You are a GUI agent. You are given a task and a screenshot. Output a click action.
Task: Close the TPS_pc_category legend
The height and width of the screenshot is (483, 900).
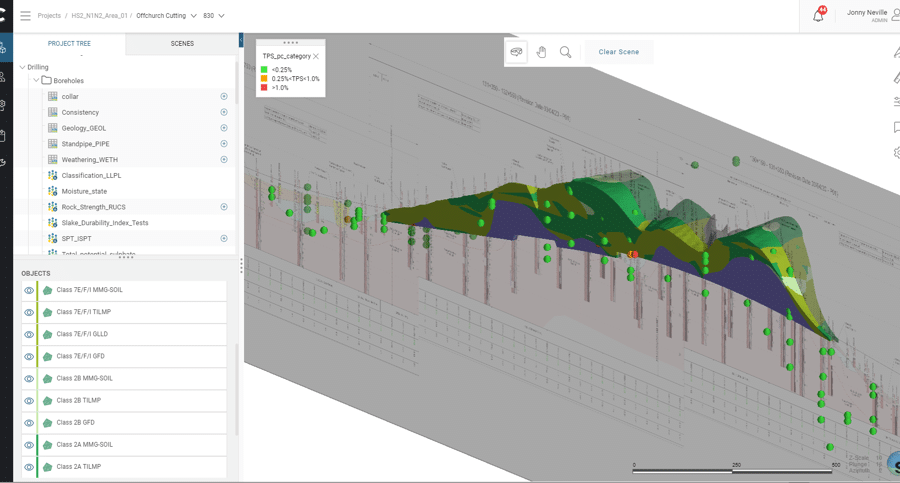coord(316,57)
